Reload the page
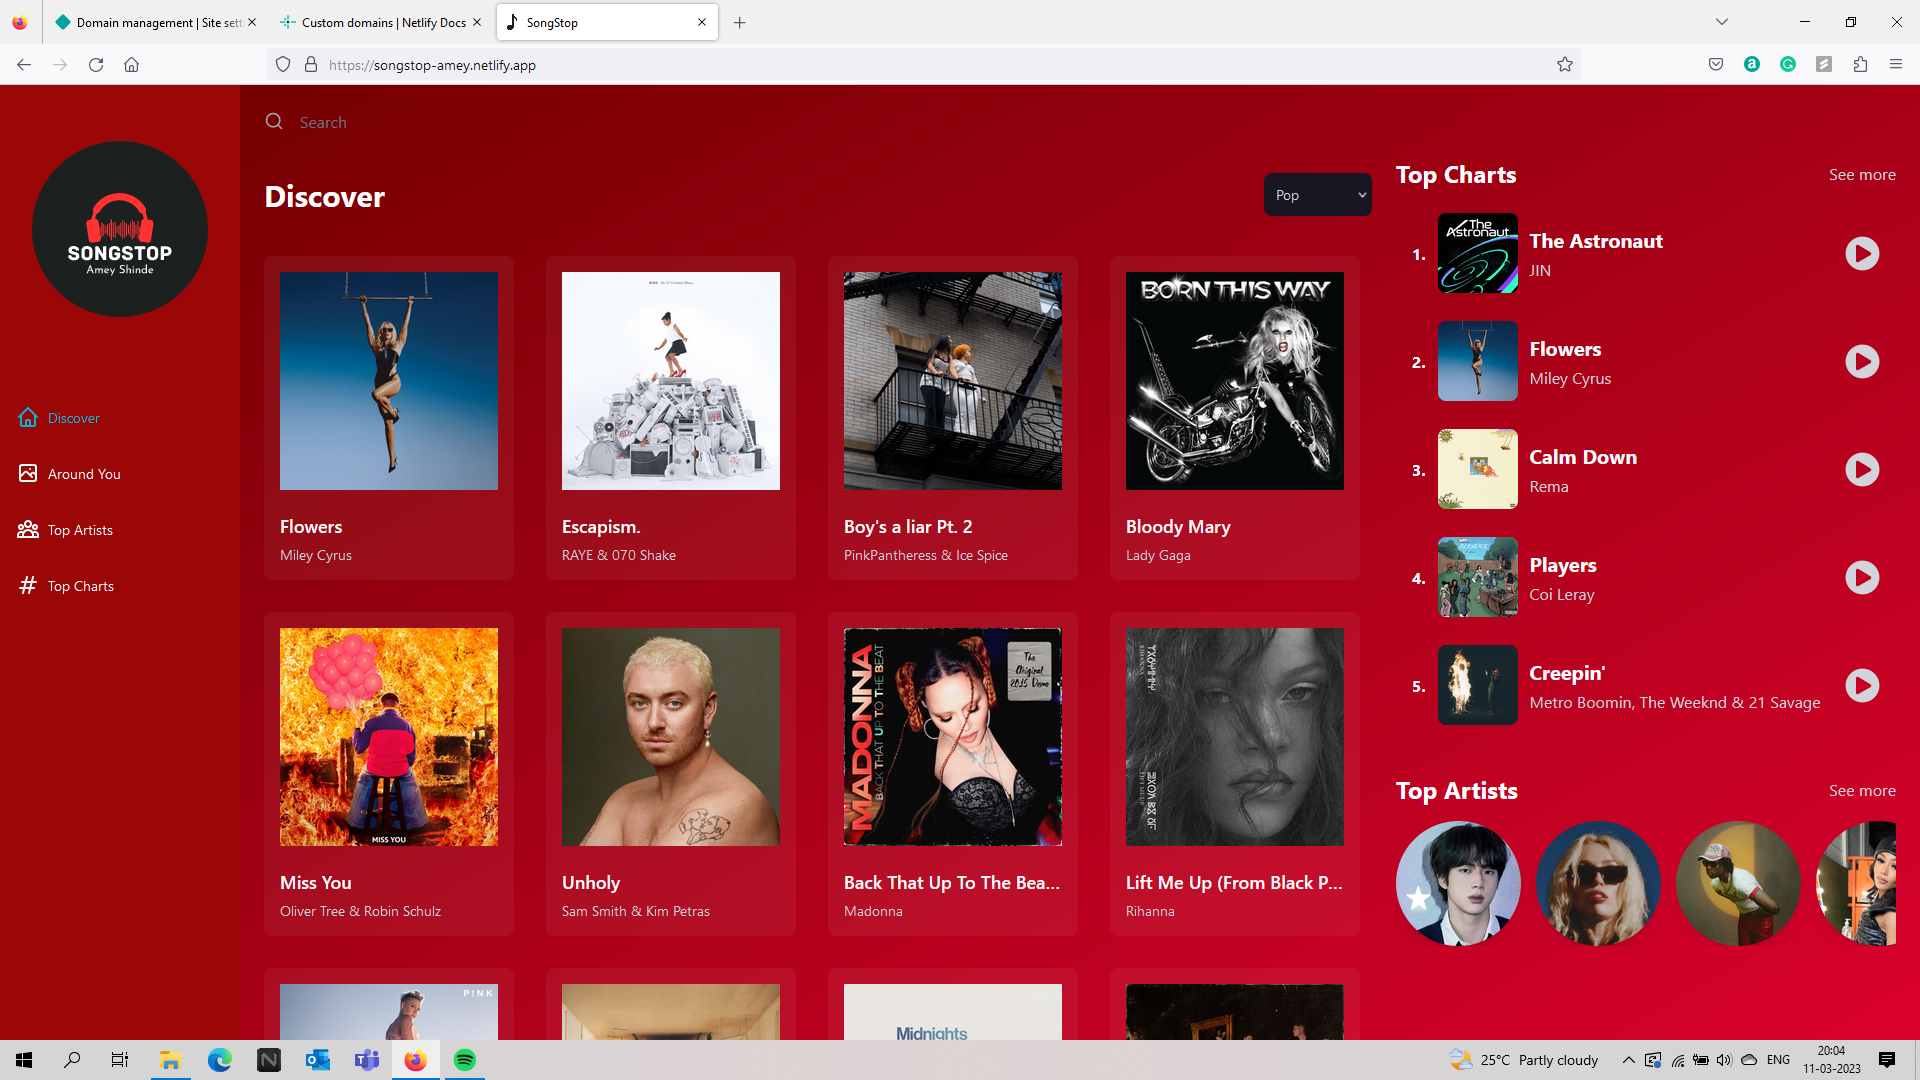Screen dimensions: 1920x1080 pos(96,65)
